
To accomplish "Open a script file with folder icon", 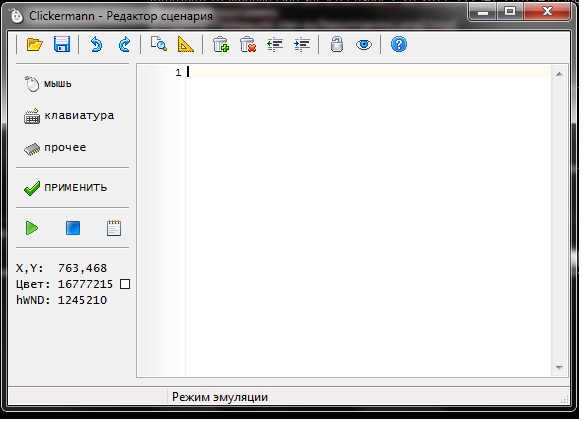I will tap(35, 45).
